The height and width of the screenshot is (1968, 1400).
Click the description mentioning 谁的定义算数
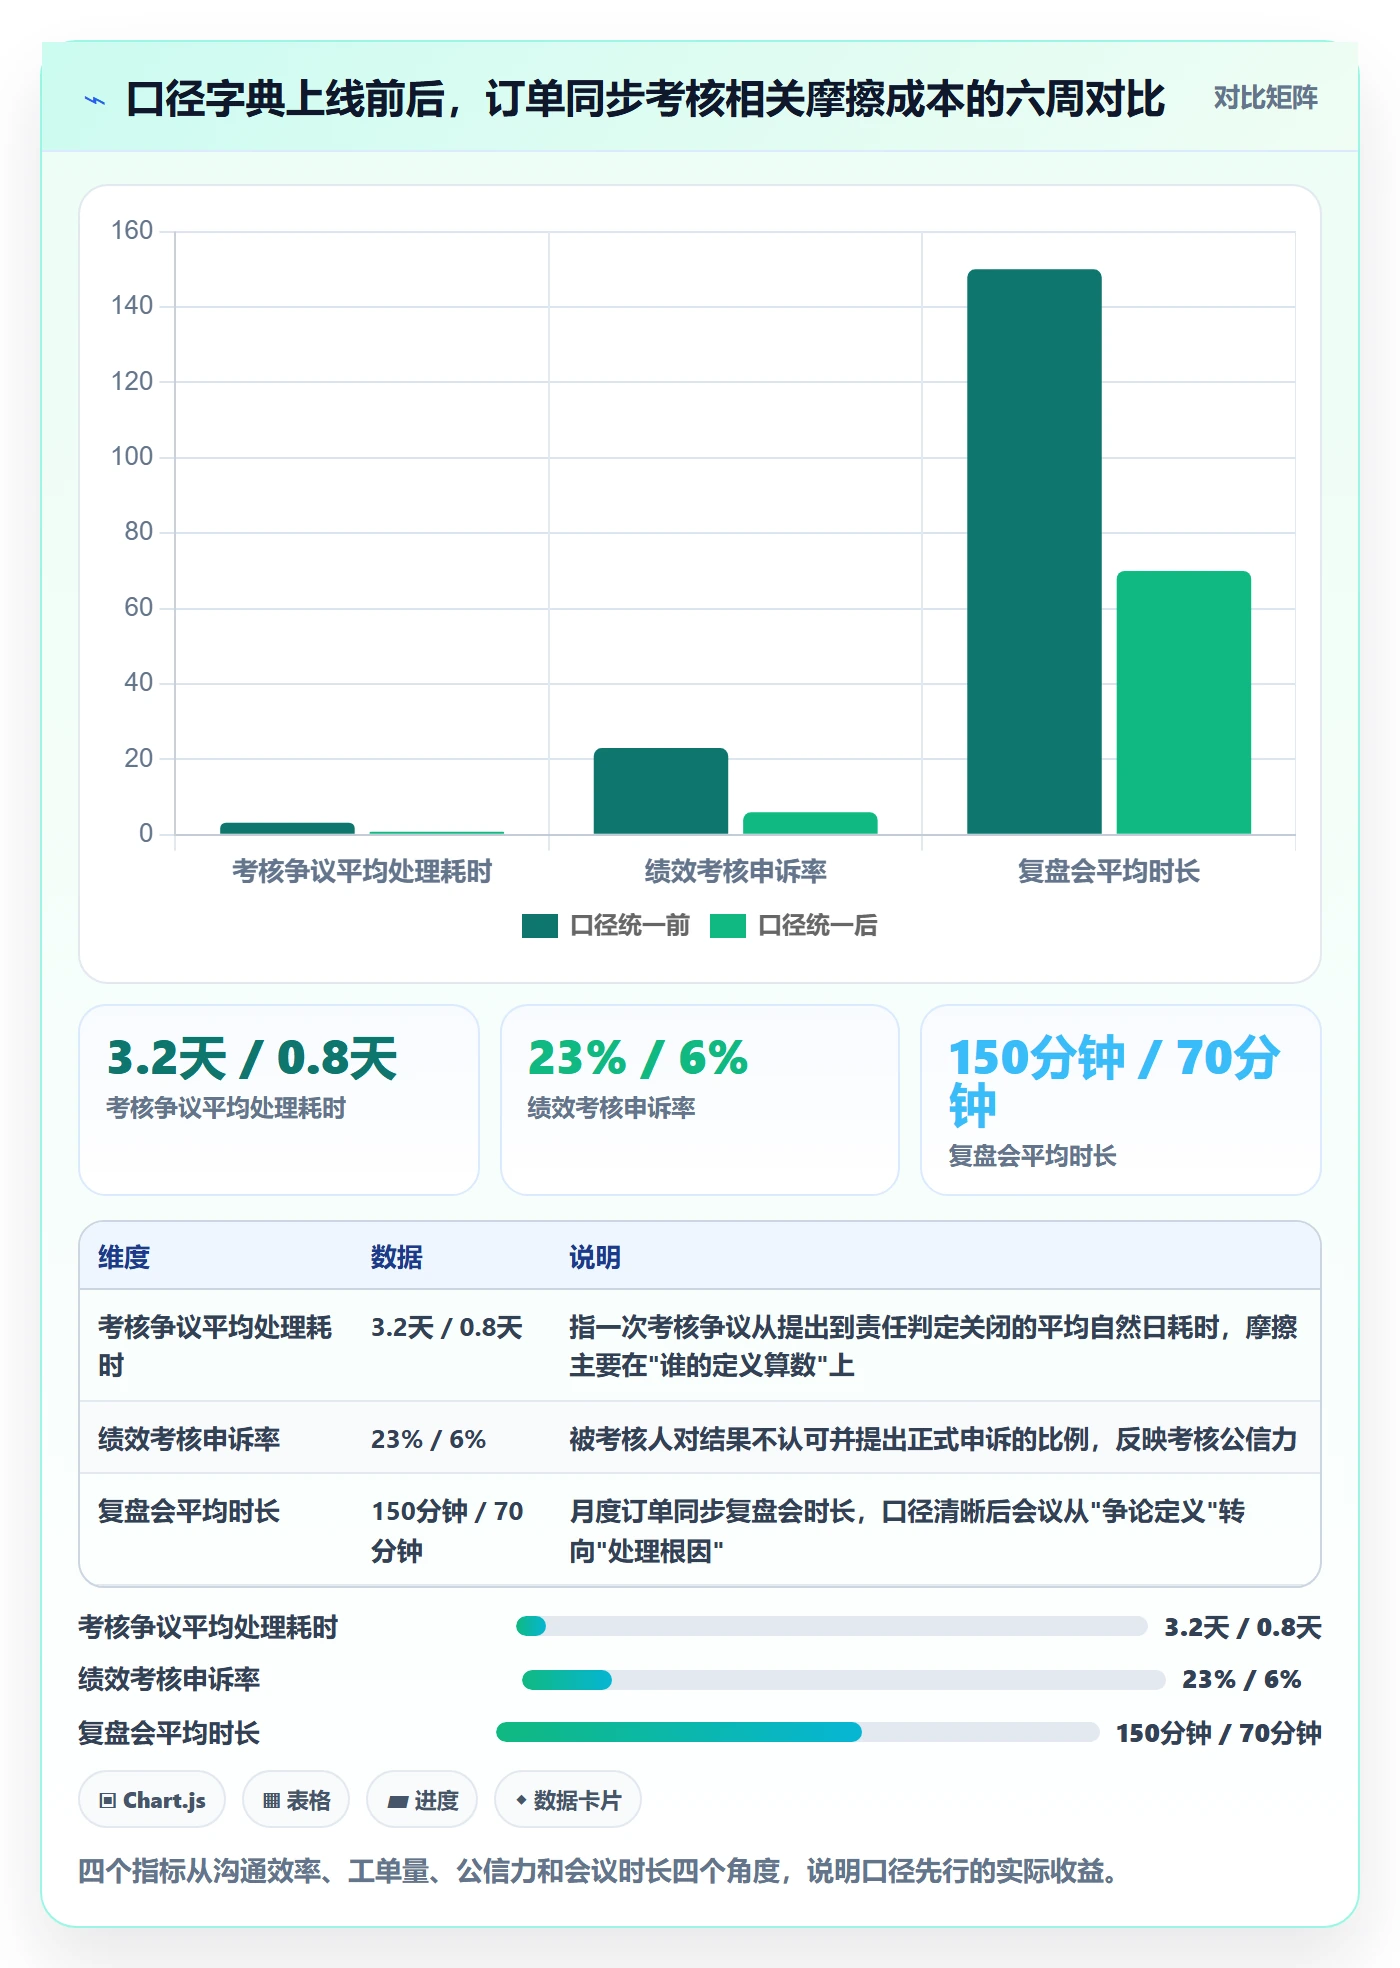pyautogui.click(x=933, y=1346)
